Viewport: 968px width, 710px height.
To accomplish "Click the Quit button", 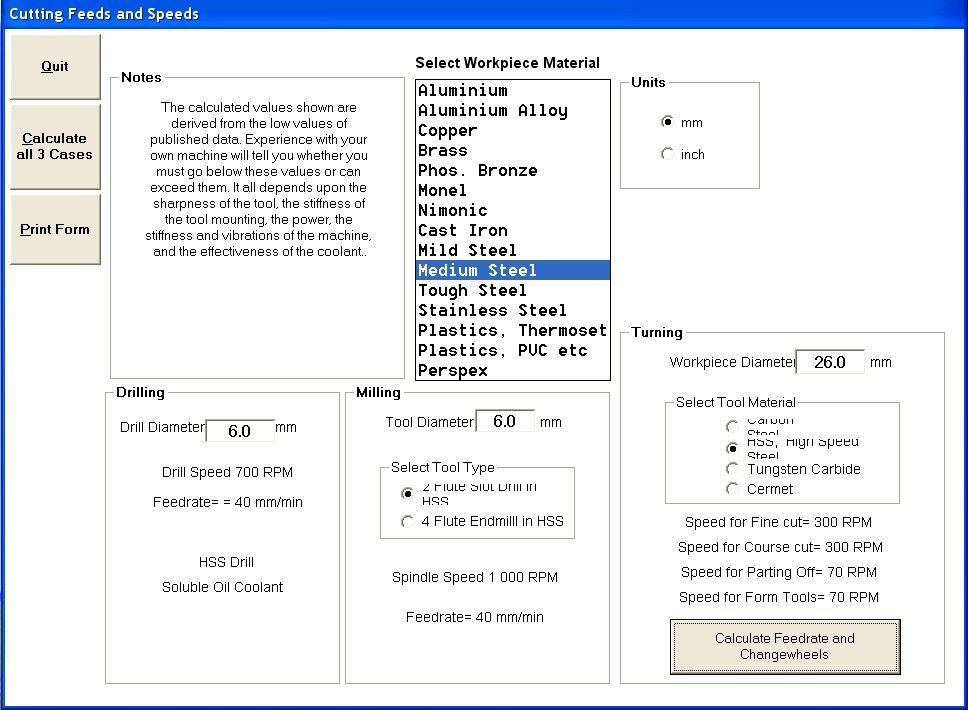I will coord(55,67).
